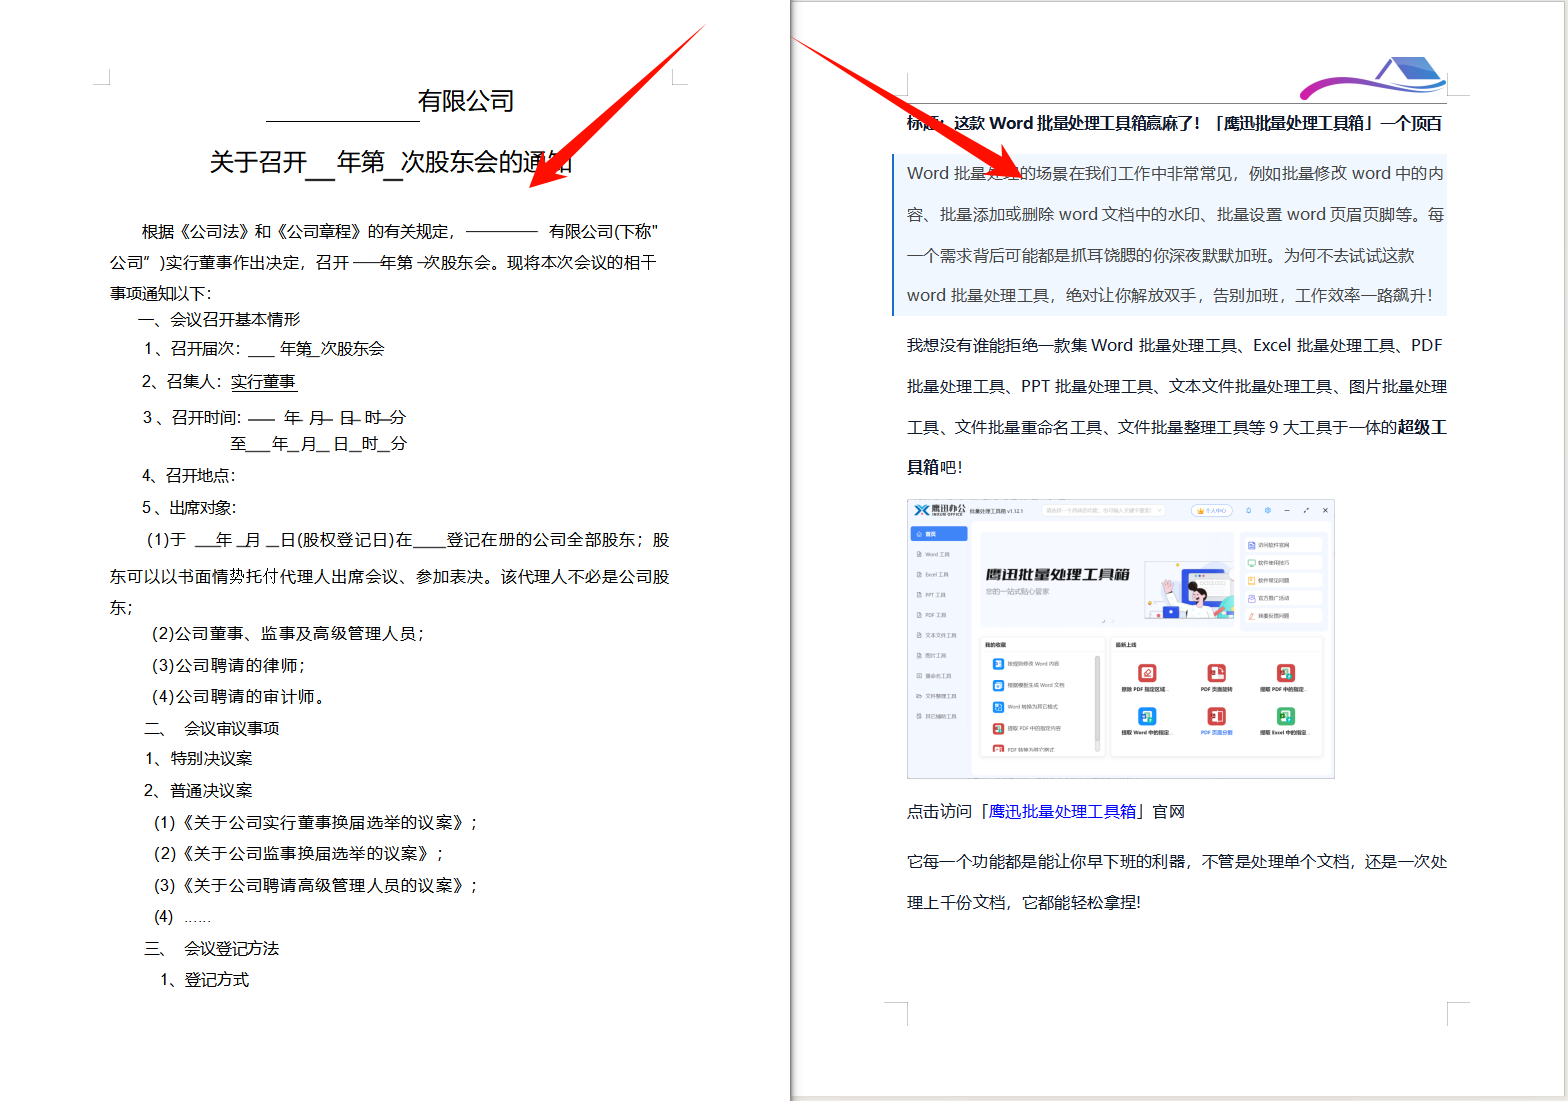Click 《关于公司聘请高级管理人员的议案》 line
Image resolution: width=1568 pixels, height=1101 pixels.
click(x=316, y=886)
